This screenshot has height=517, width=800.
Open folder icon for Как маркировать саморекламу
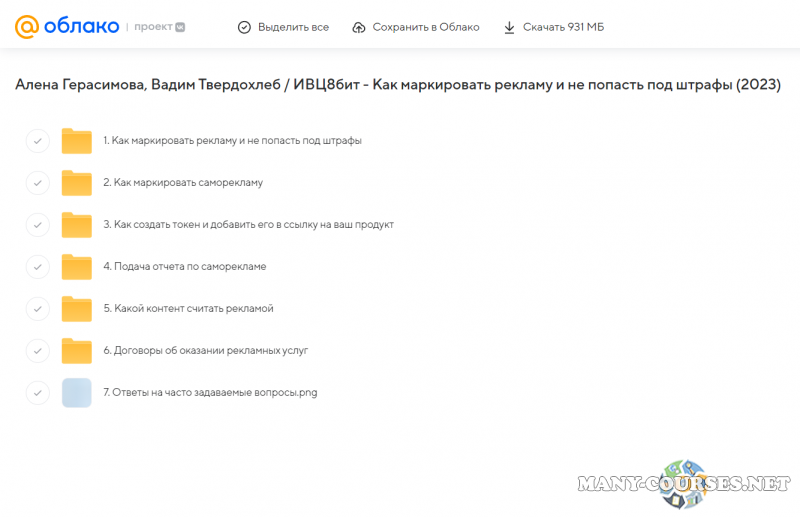[77, 183]
